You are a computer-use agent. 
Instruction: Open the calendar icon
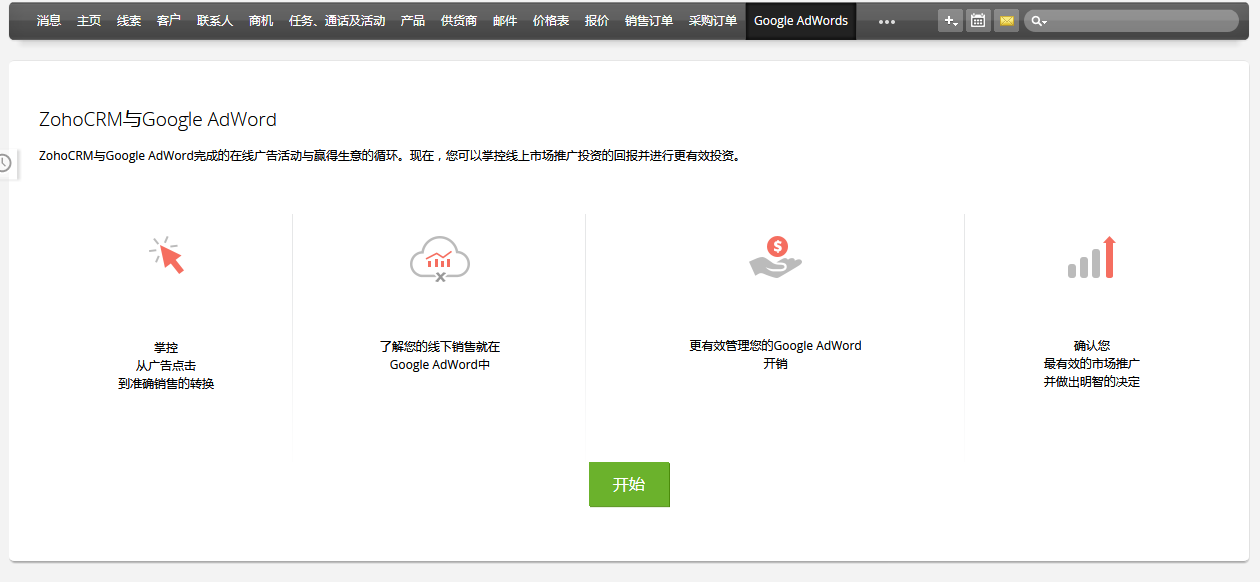click(978, 20)
